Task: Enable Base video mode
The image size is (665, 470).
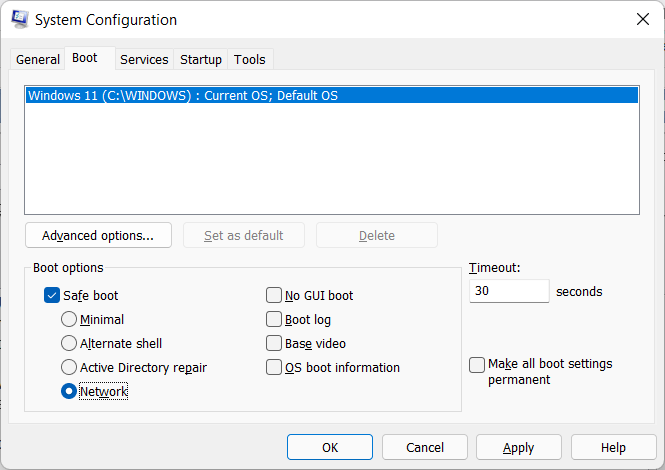Action: point(274,344)
